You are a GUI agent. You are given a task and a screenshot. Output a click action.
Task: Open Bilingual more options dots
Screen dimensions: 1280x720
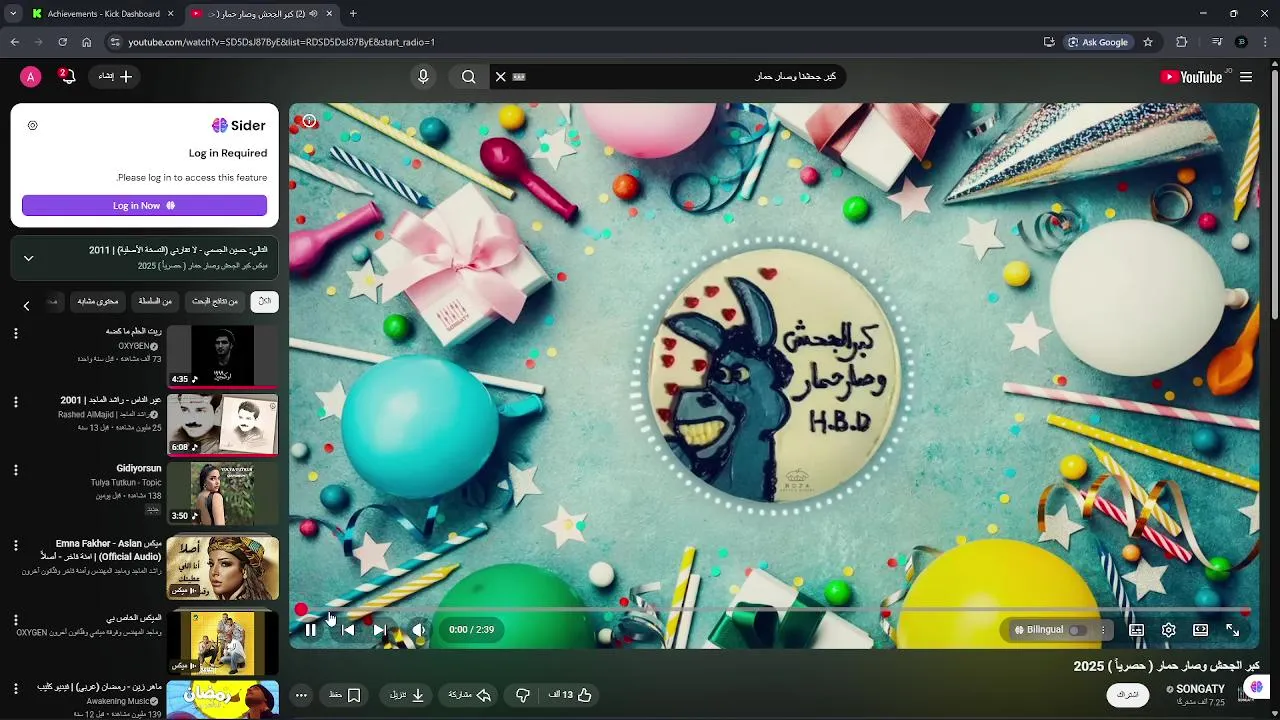pos(1103,630)
